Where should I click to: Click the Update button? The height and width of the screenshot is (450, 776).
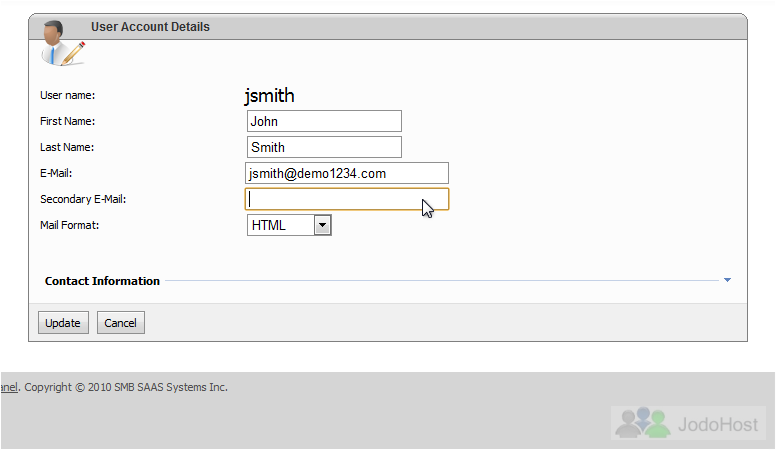[x=63, y=323]
